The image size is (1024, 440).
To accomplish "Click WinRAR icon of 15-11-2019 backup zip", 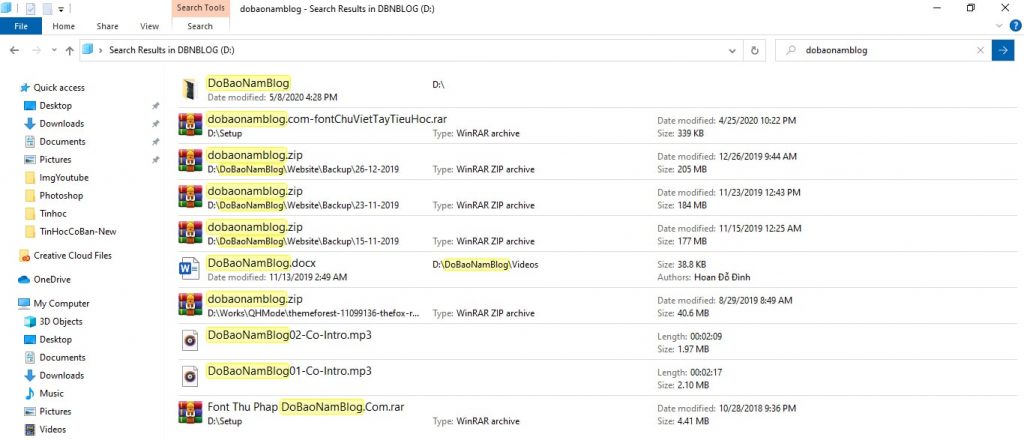I will 190,233.
